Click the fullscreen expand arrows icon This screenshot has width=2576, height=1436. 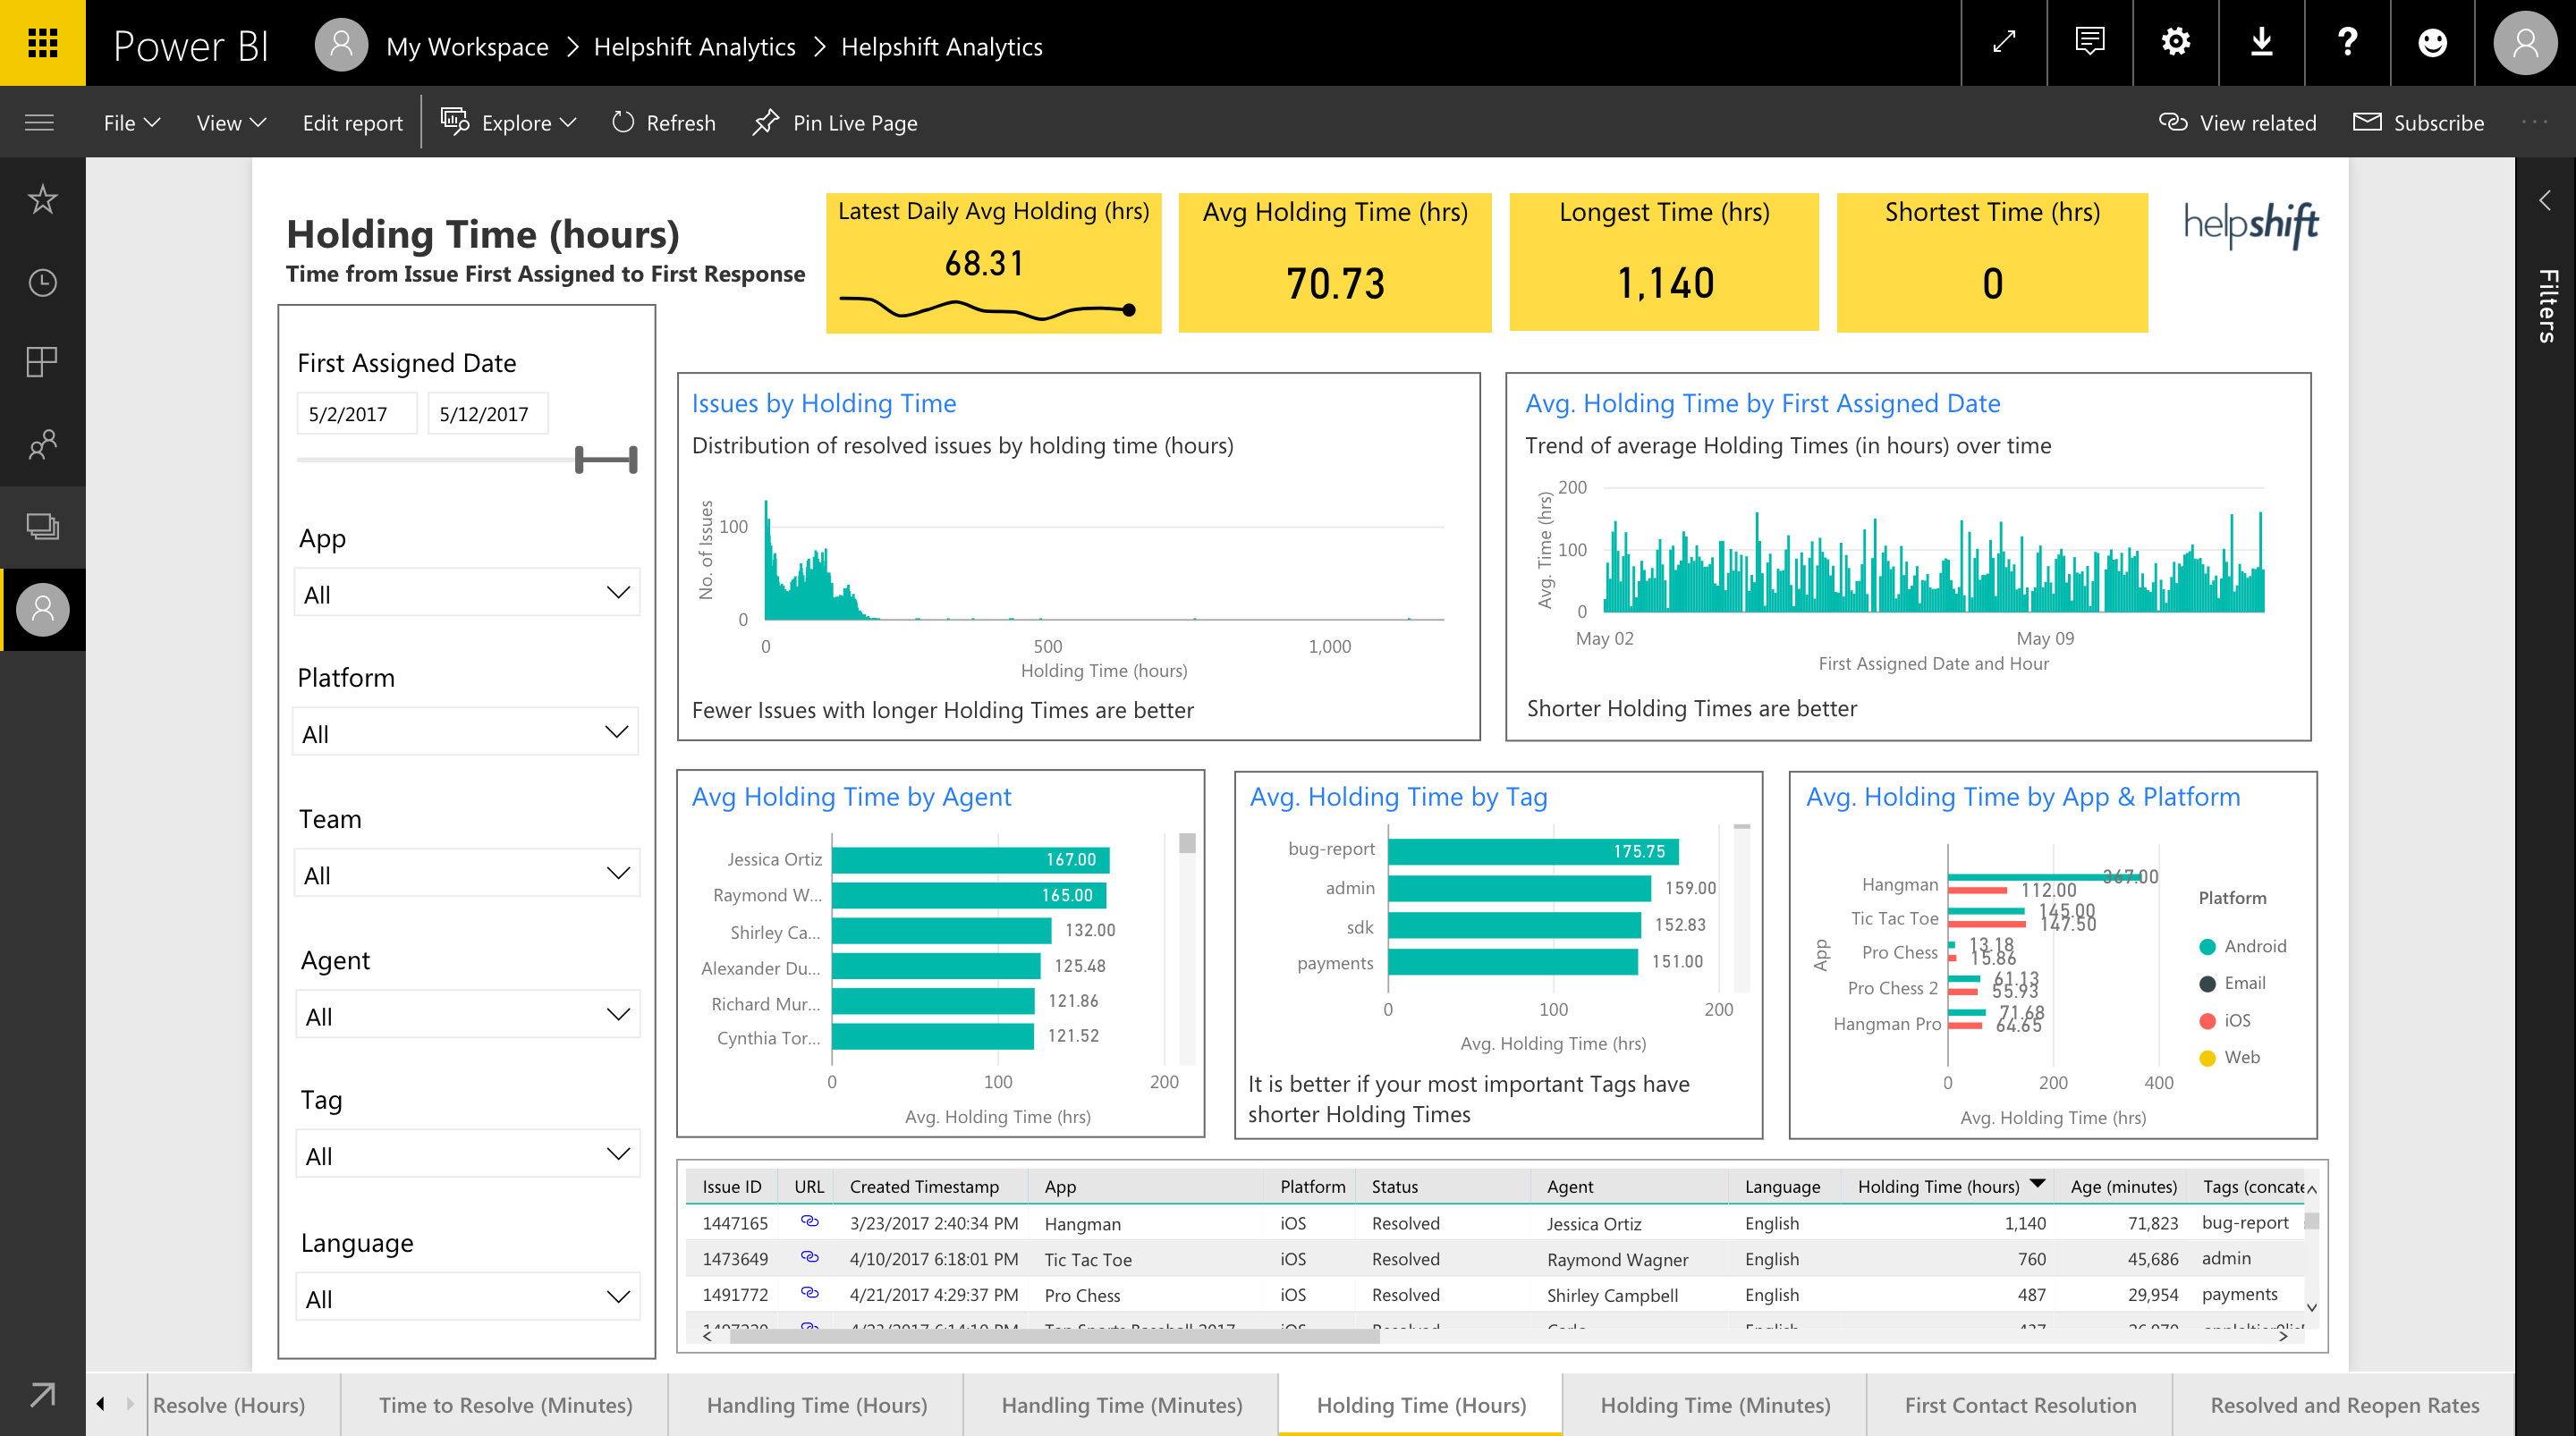2004,43
